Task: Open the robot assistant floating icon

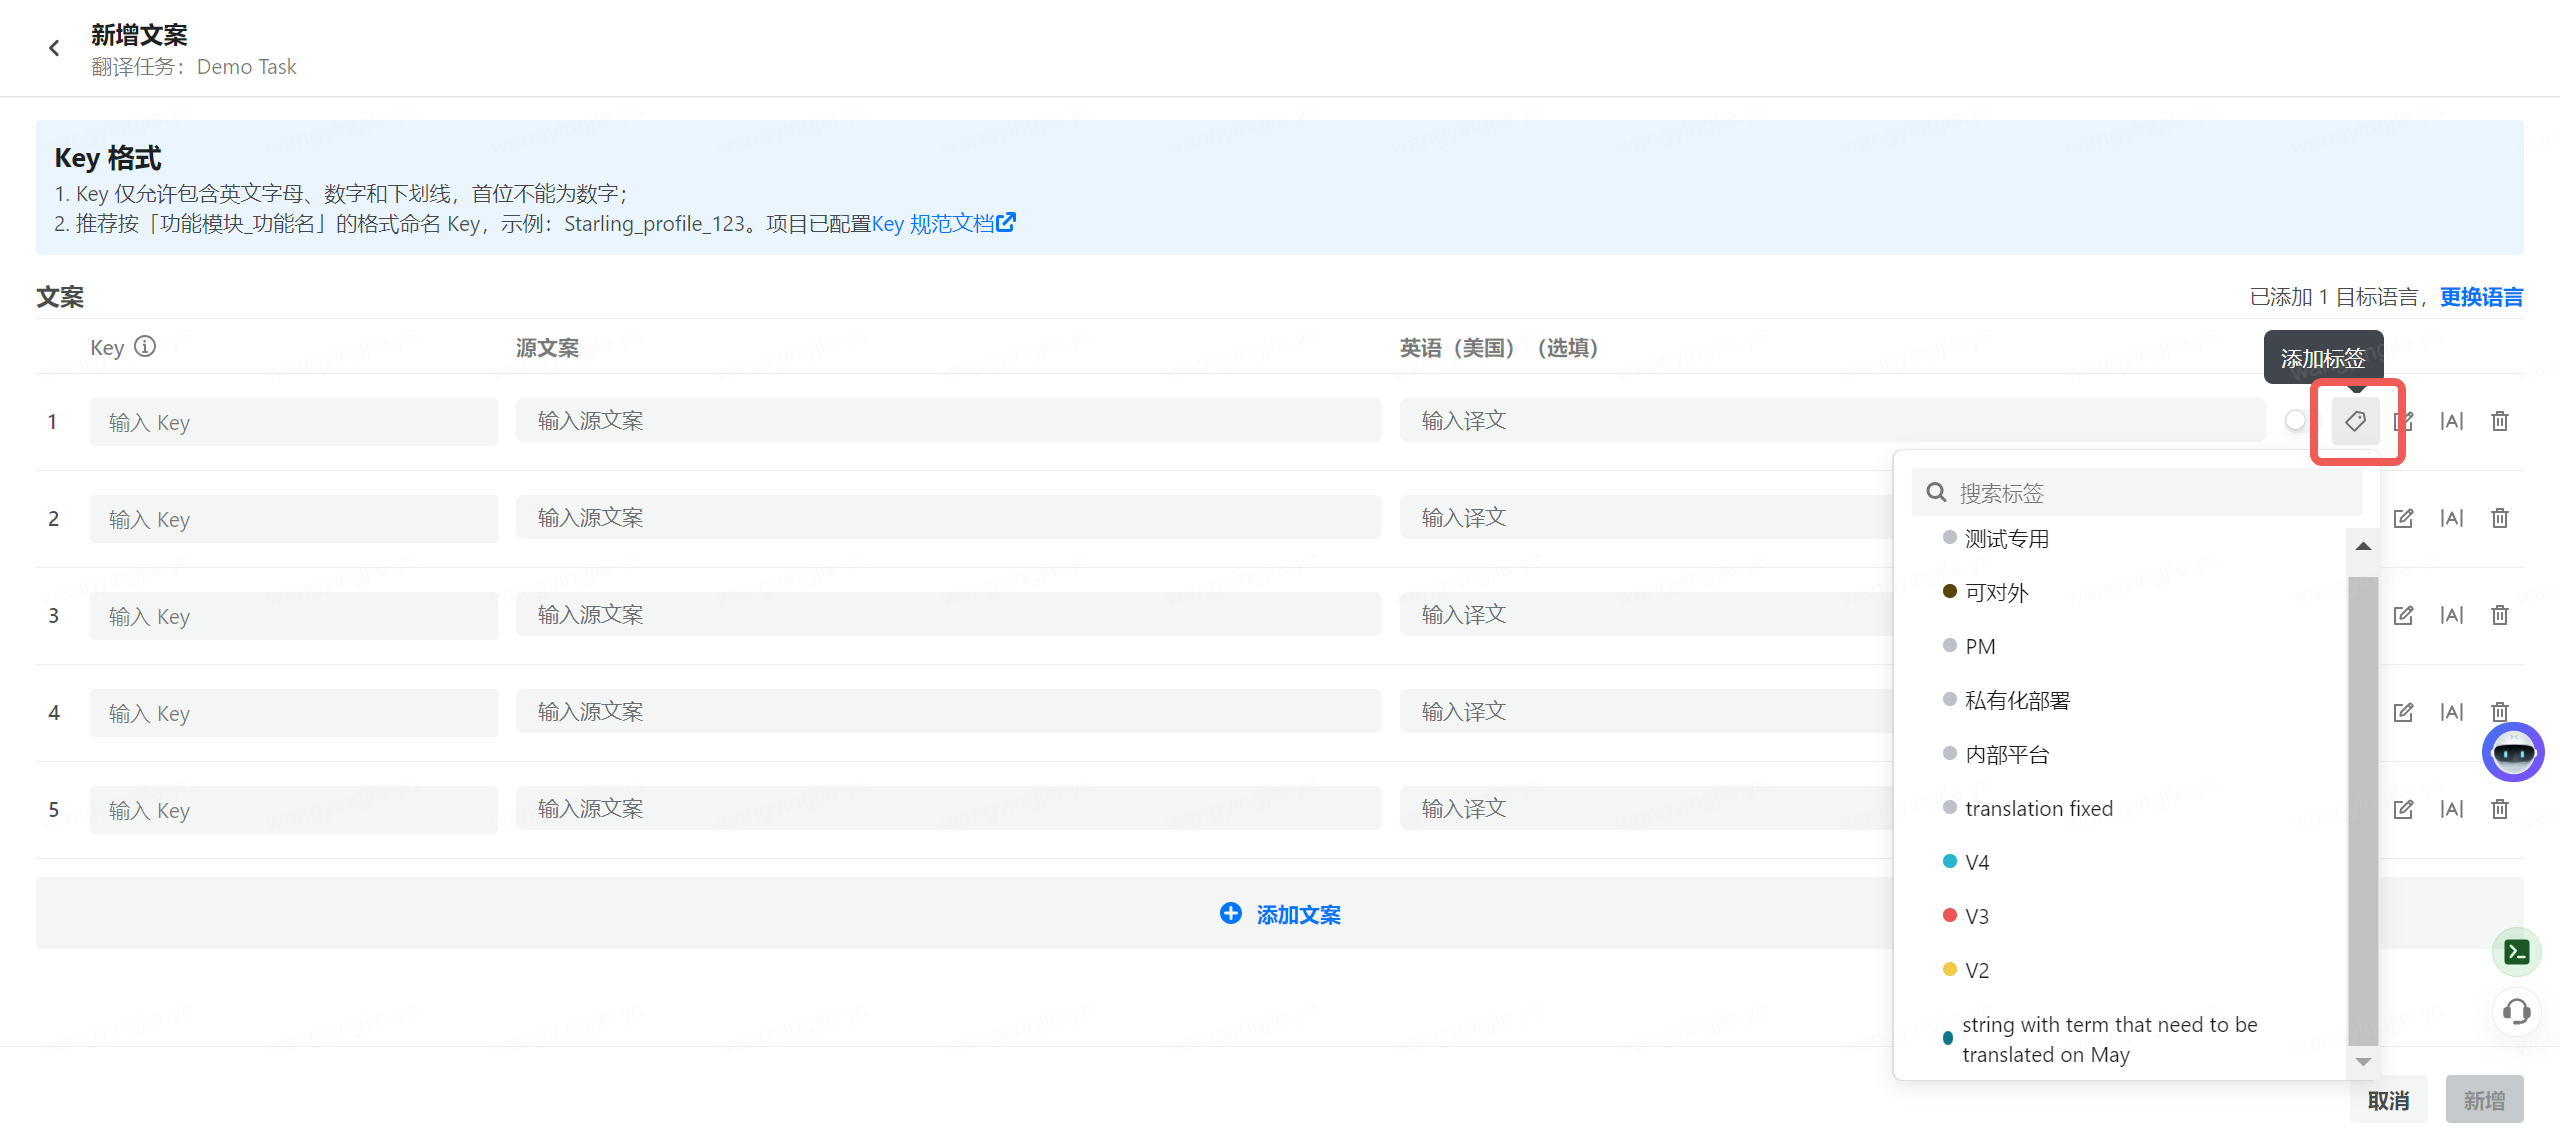Action: point(2512,752)
